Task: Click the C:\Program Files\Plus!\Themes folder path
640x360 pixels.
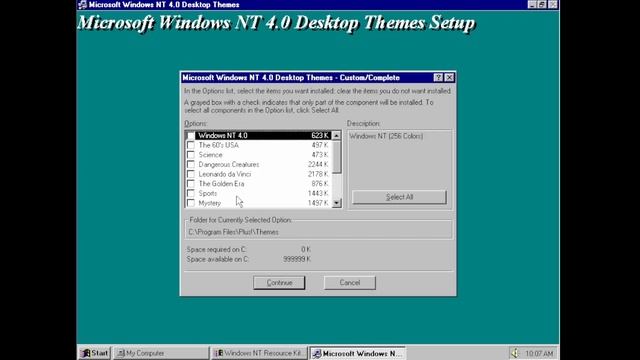Action: pos(233,232)
